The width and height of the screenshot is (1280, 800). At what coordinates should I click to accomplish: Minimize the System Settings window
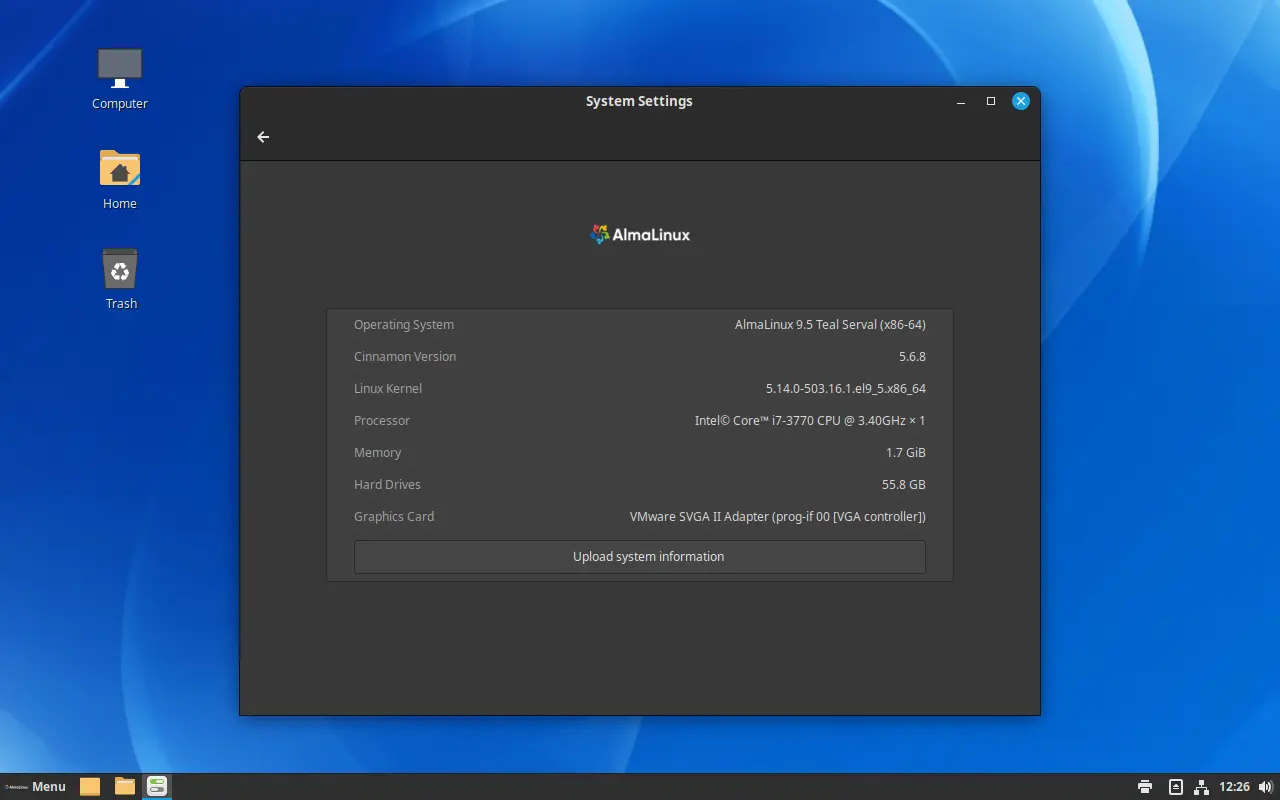(961, 101)
